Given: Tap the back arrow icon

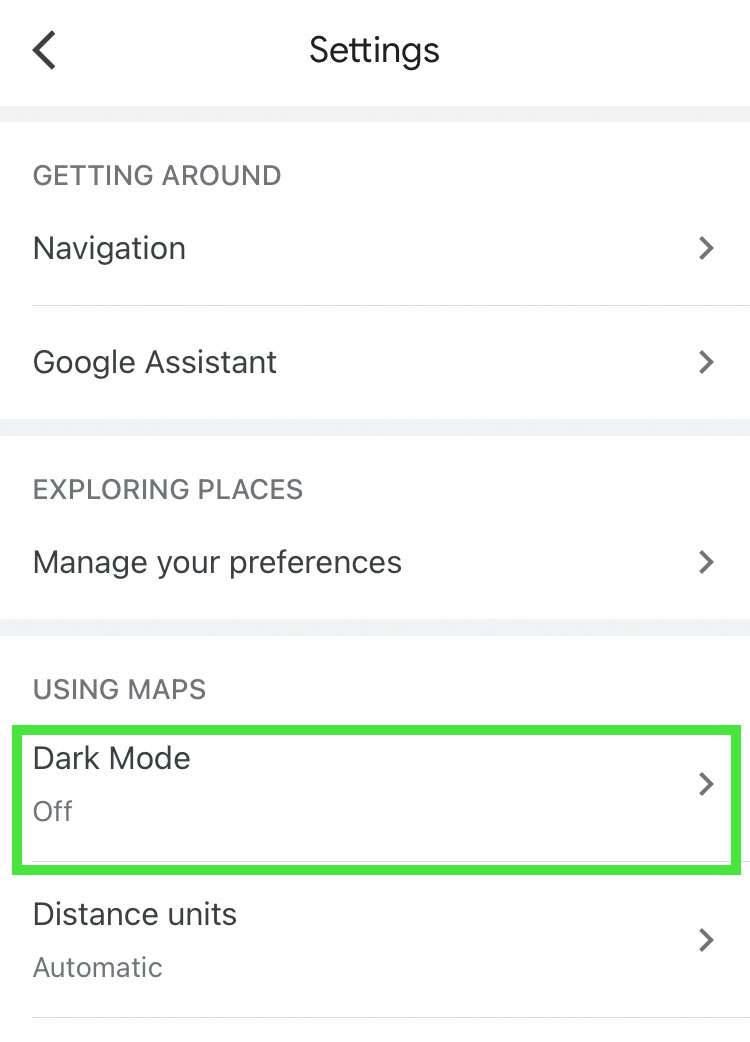Looking at the screenshot, I should (x=44, y=50).
